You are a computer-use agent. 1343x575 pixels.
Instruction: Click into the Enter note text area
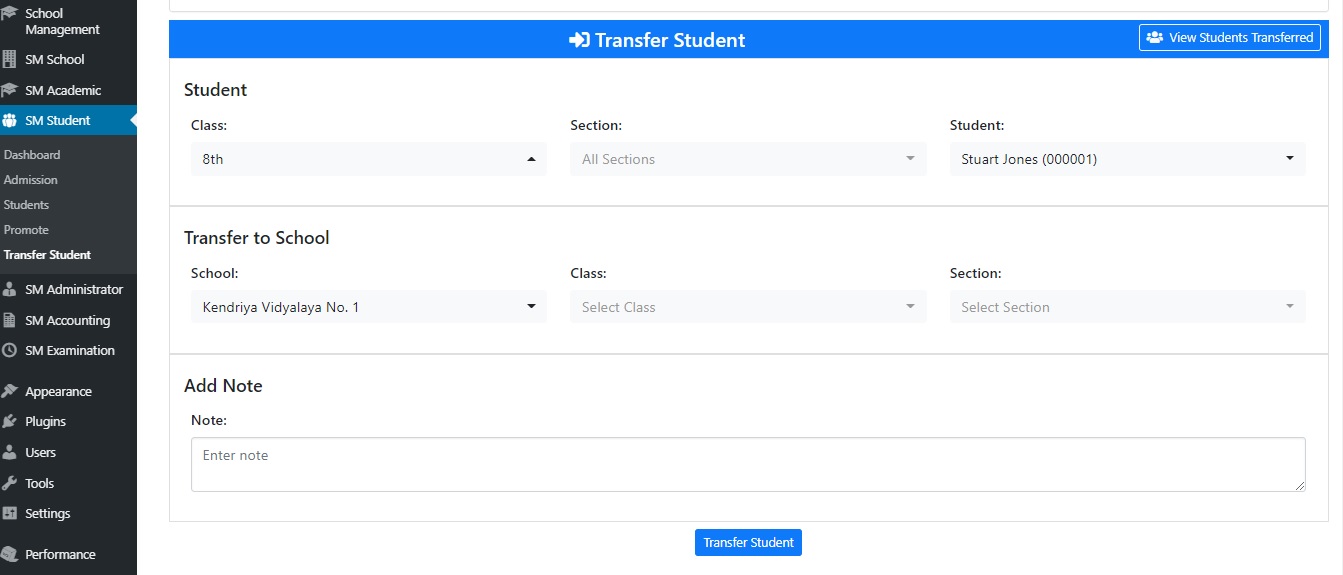click(x=747, y=464)
